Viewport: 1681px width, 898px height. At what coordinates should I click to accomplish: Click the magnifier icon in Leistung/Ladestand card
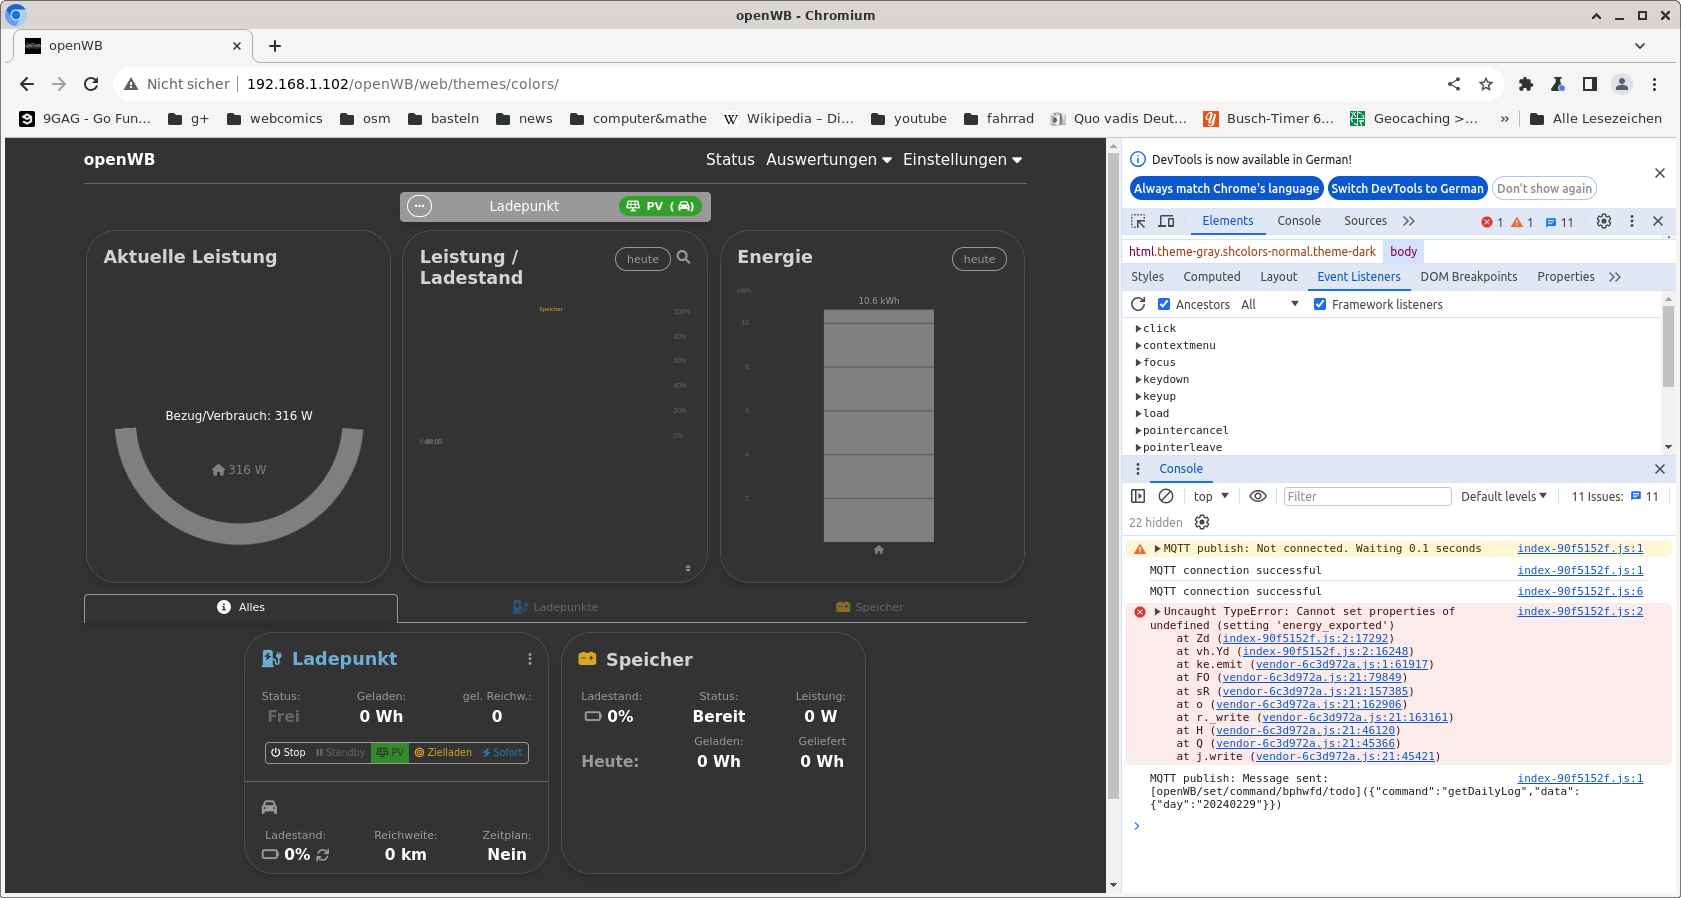pos(683,258)
